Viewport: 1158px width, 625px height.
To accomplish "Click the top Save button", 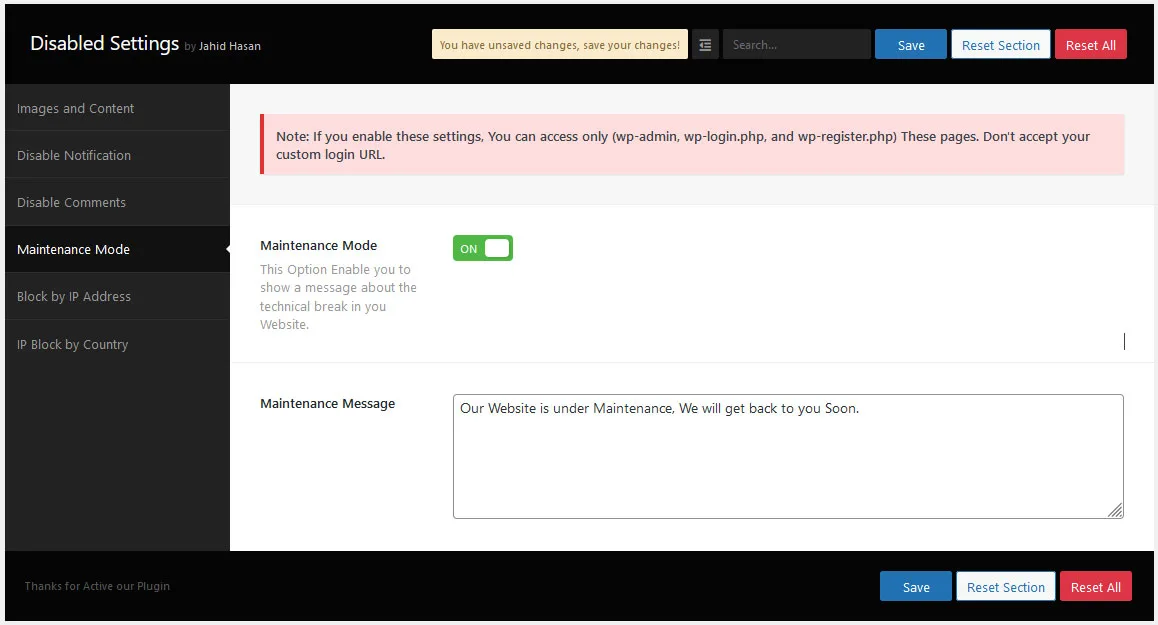I will pyautogui.click(x=911, y=45).
